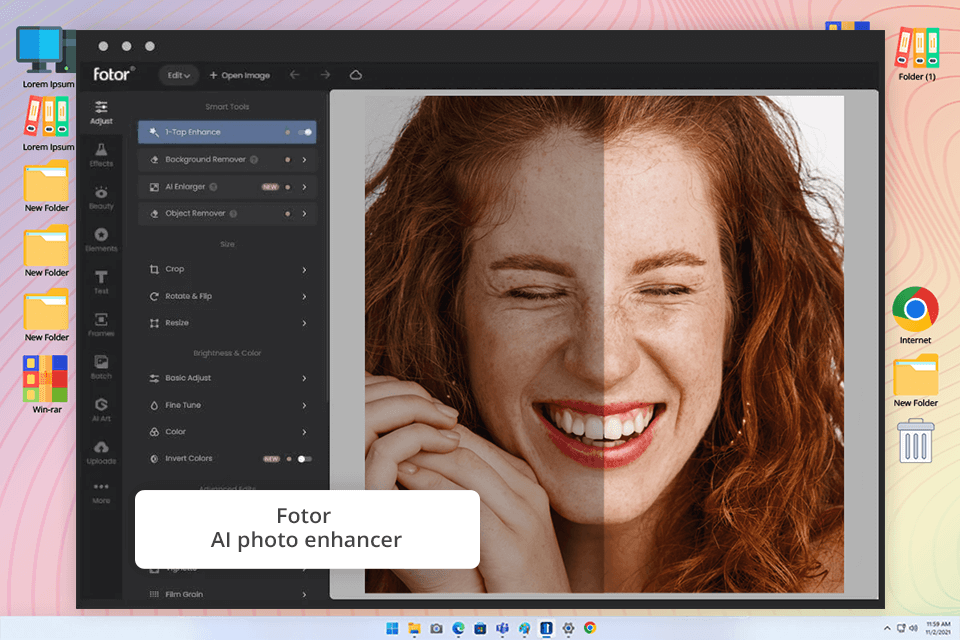Select Rotate & Flip tool
Screen dimensions: 960x640
[x=227, y=296]
